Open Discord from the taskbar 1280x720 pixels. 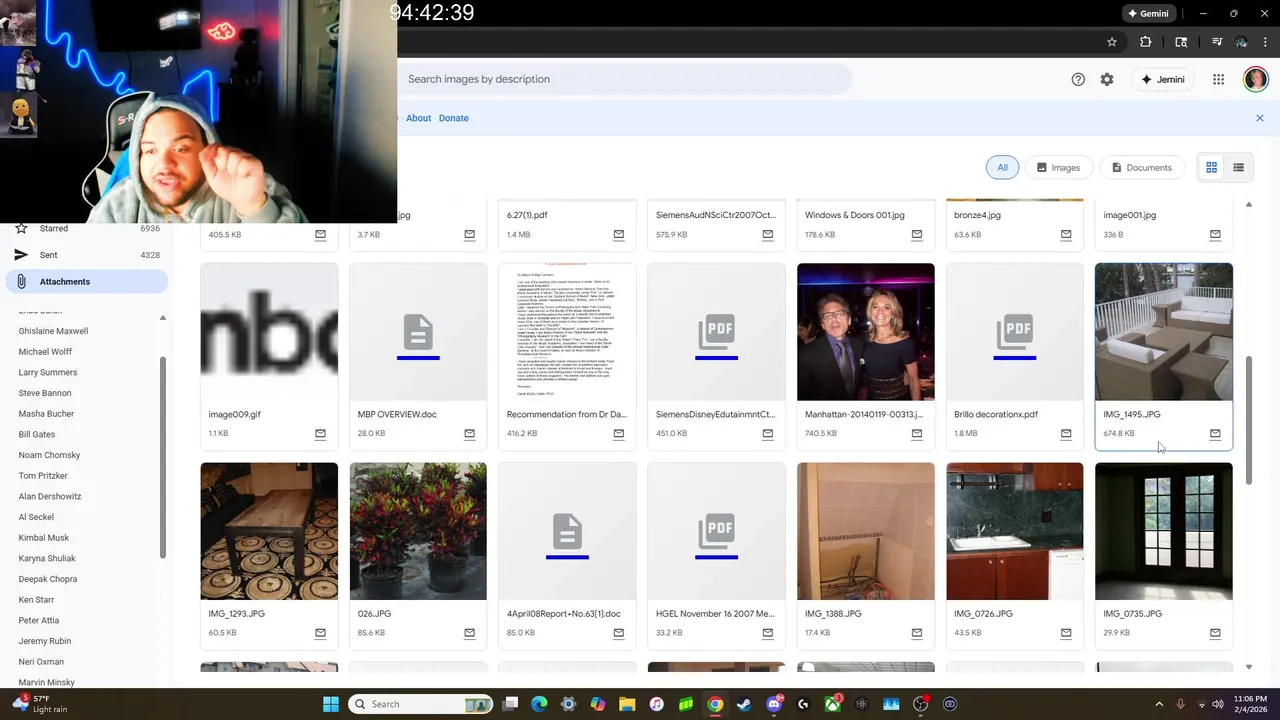(774, 704)
